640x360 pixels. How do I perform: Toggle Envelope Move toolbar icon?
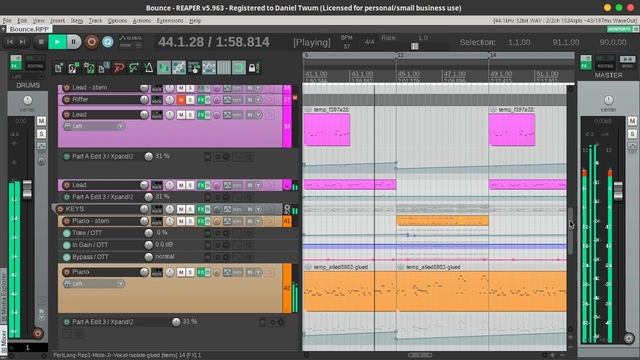pos(209,68)
